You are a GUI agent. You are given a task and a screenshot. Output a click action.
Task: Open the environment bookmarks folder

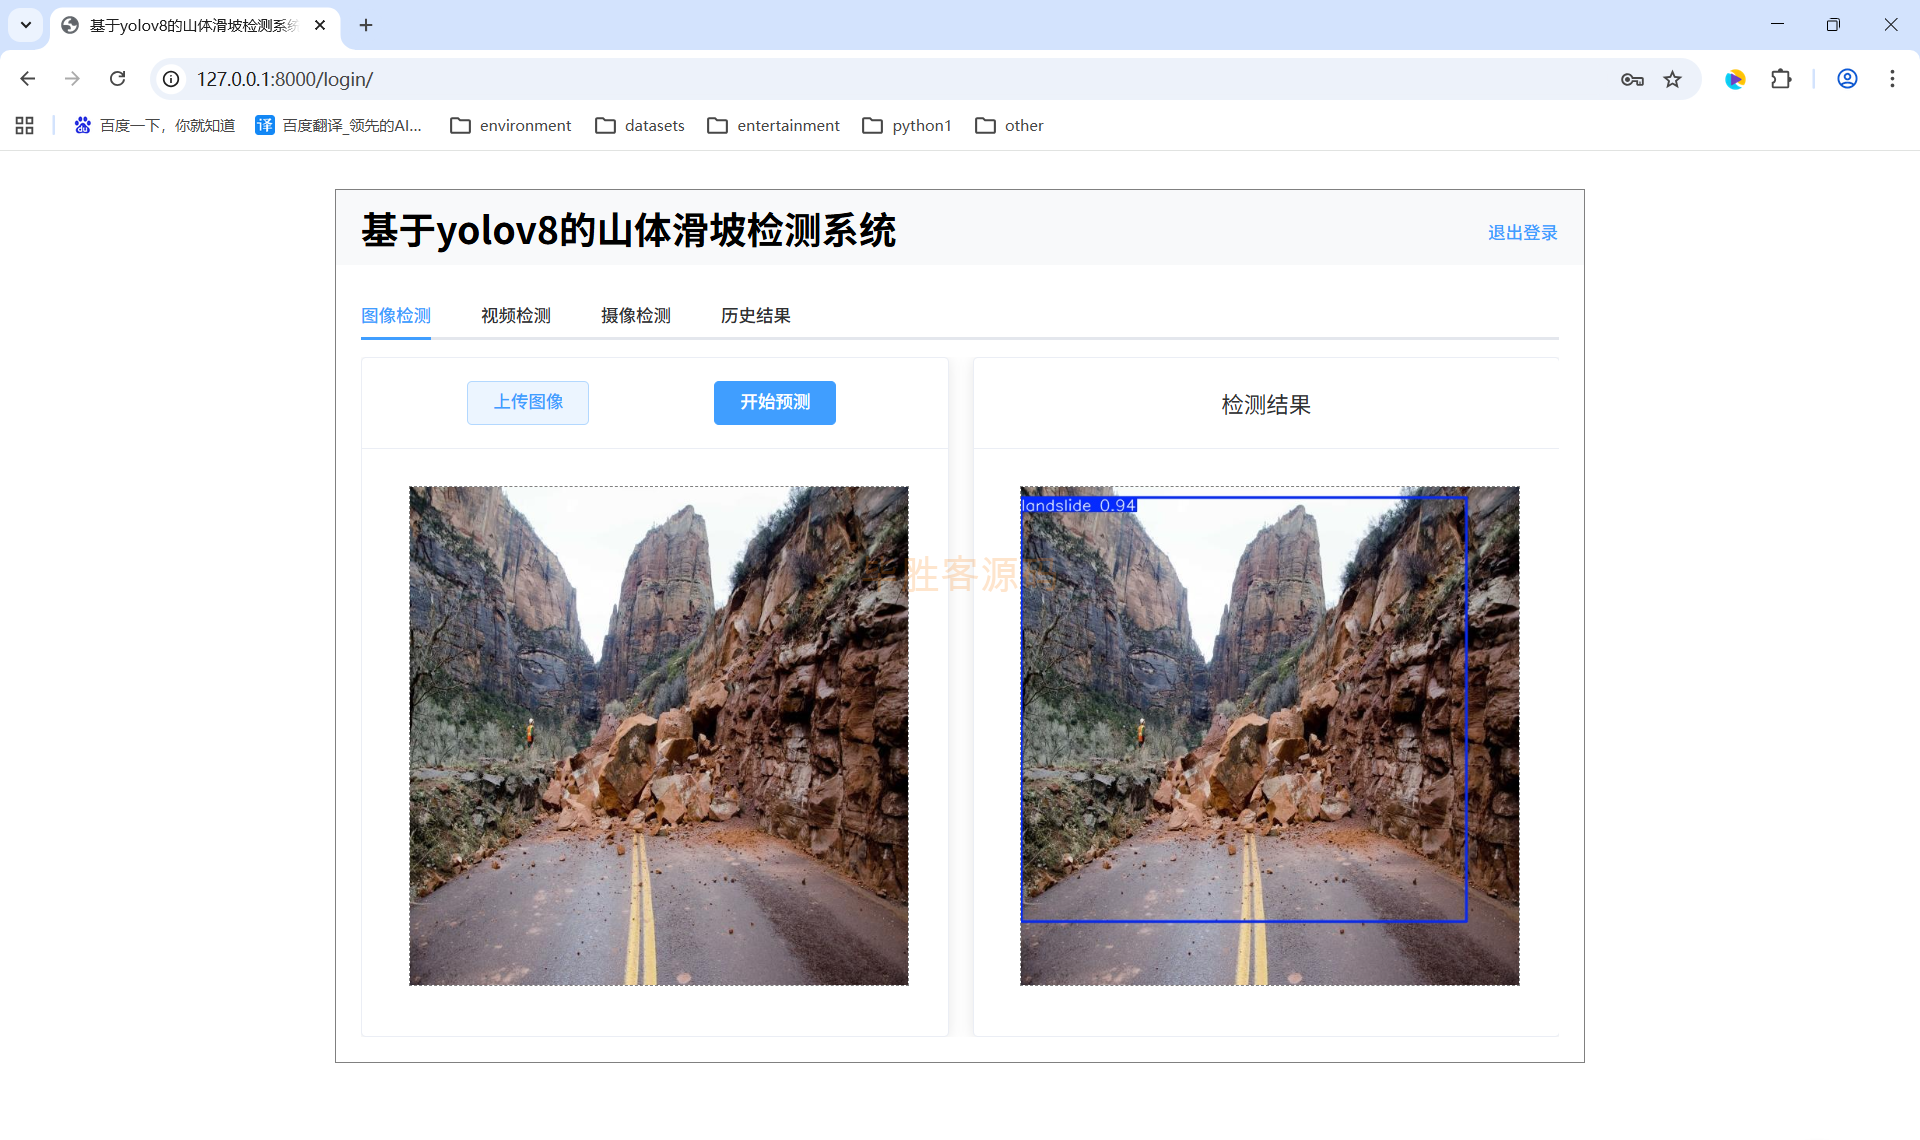510,126
